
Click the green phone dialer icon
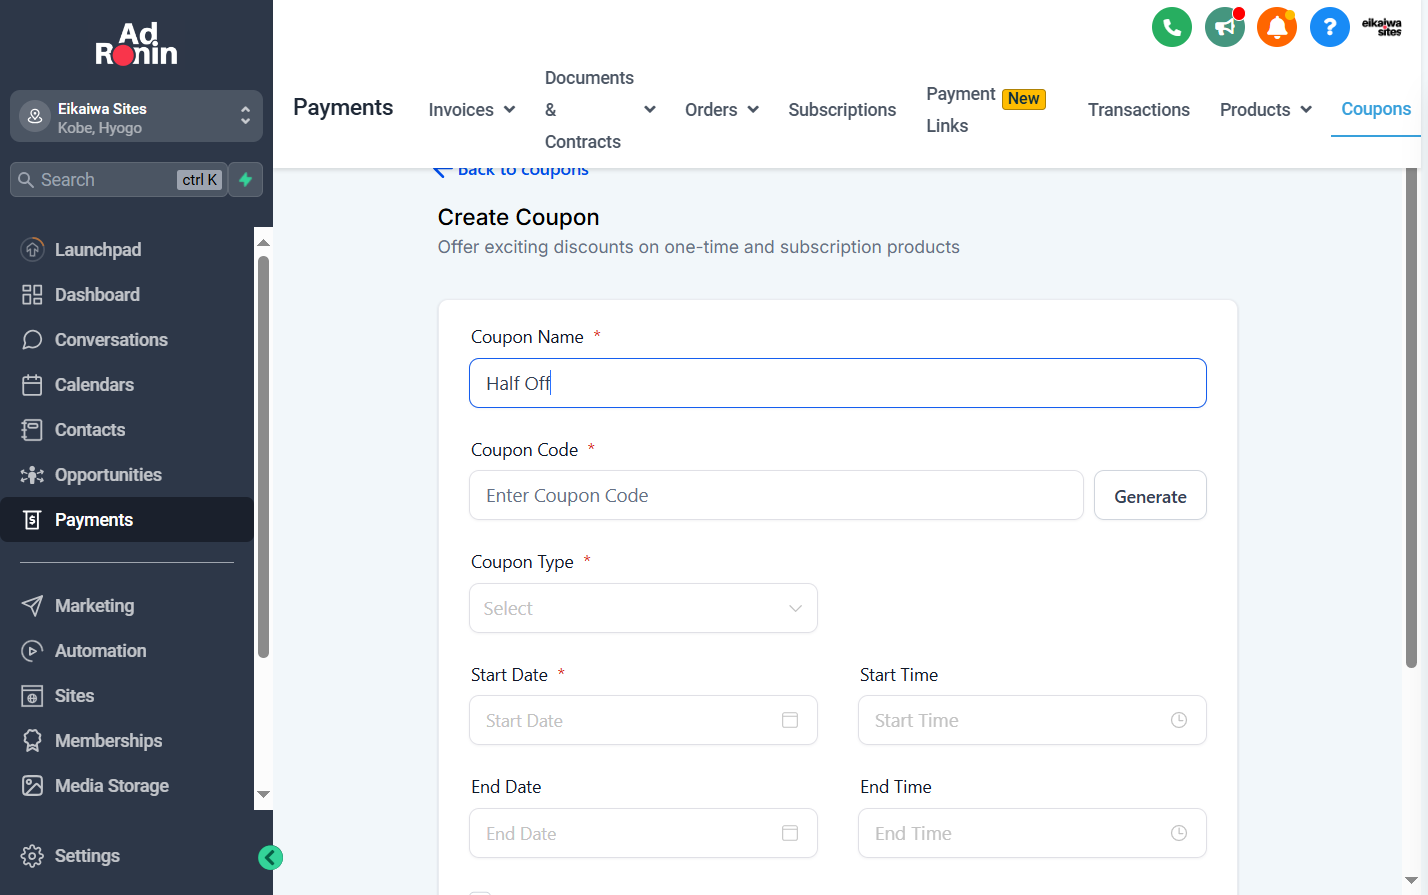(1172, 27)
